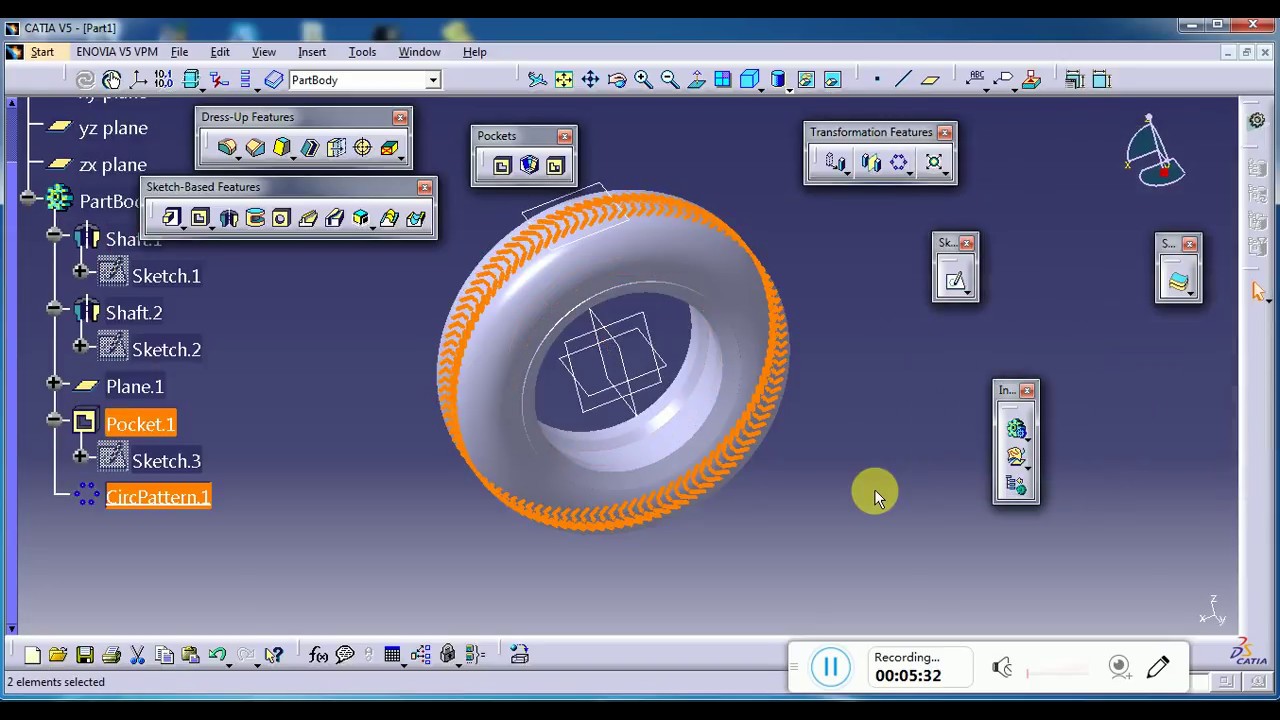Viewport: 1280px width, 720px height.
Task: Click the recorder pencil annotation icon
Action: point(1158,667)
